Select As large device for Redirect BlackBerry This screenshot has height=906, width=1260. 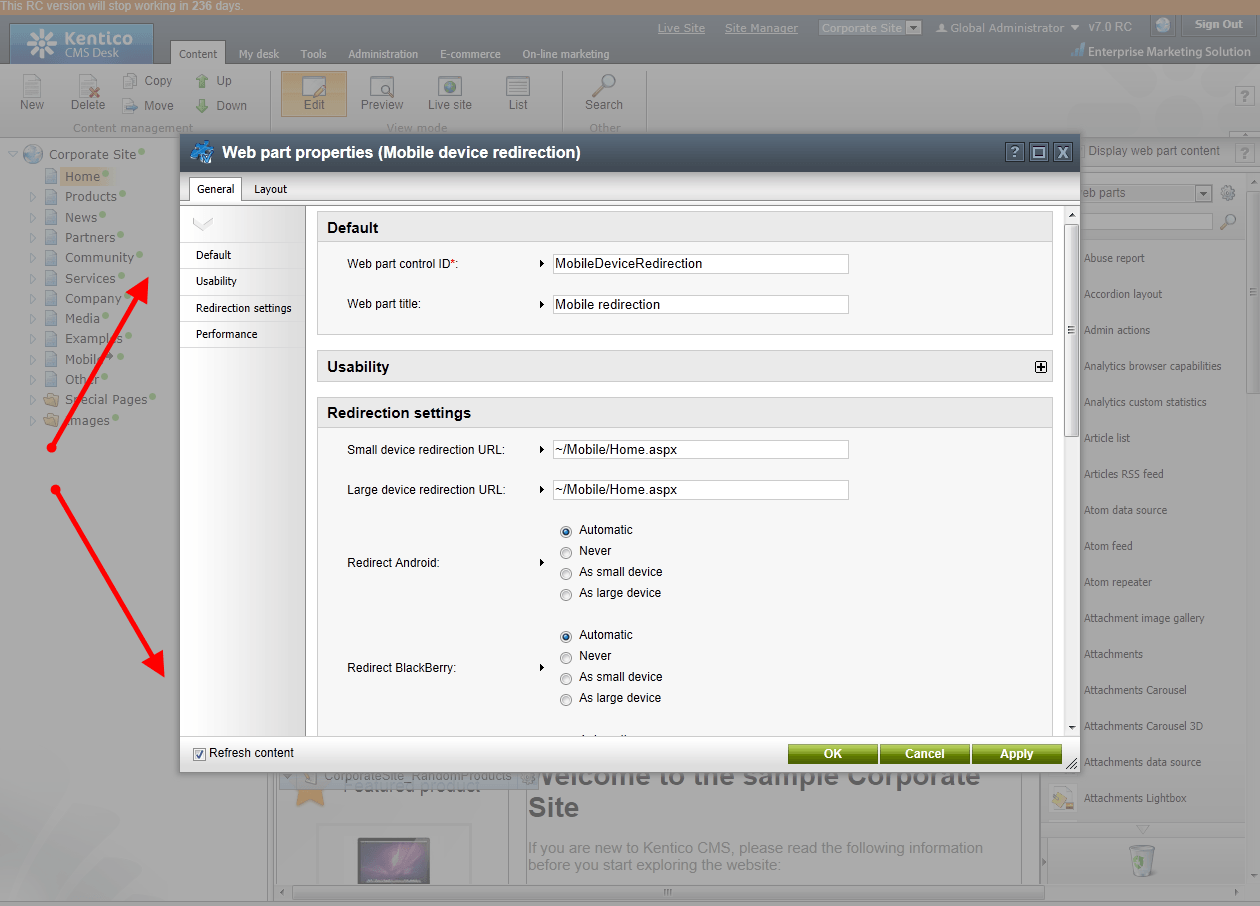[x=566, y=699]
